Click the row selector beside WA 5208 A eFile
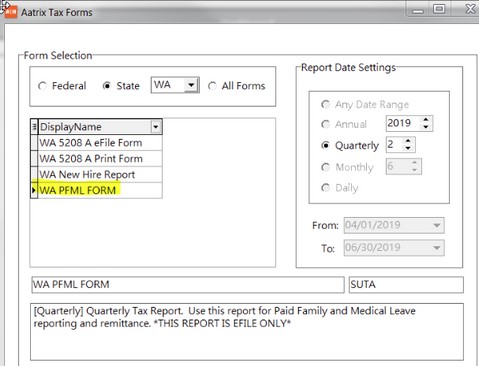The image size is (479, 367). [x=34, y=143]
